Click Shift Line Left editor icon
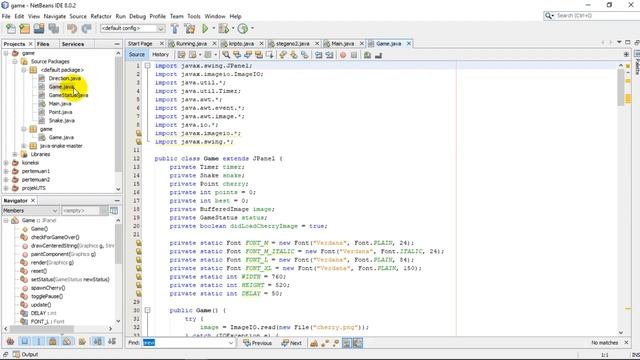 click(x=318, y=55)
